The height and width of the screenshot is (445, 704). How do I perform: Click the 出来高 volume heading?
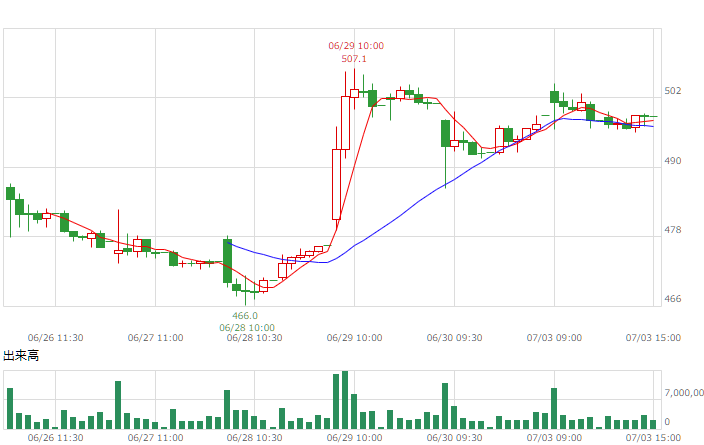click(21, 356)
